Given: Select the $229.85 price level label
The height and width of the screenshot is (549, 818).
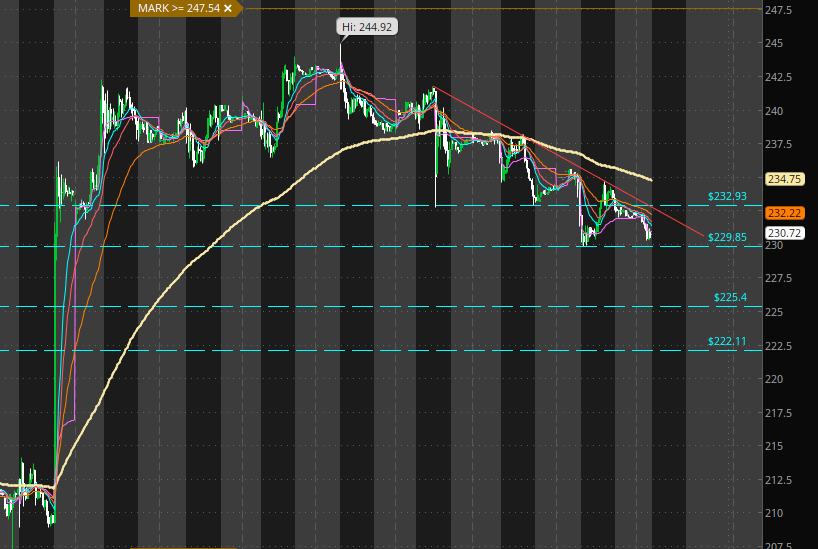Looking at the screenshot, I should click(727, 237).
